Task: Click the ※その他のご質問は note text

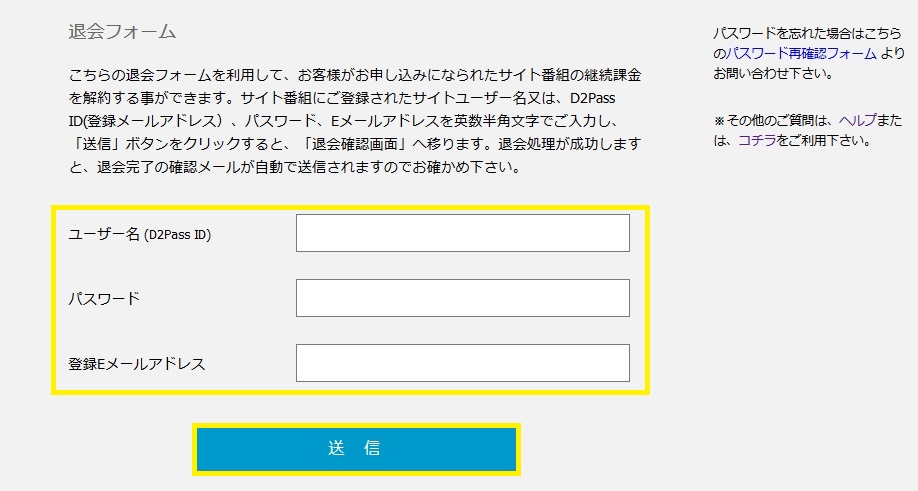Action: [x=773, y=120]
